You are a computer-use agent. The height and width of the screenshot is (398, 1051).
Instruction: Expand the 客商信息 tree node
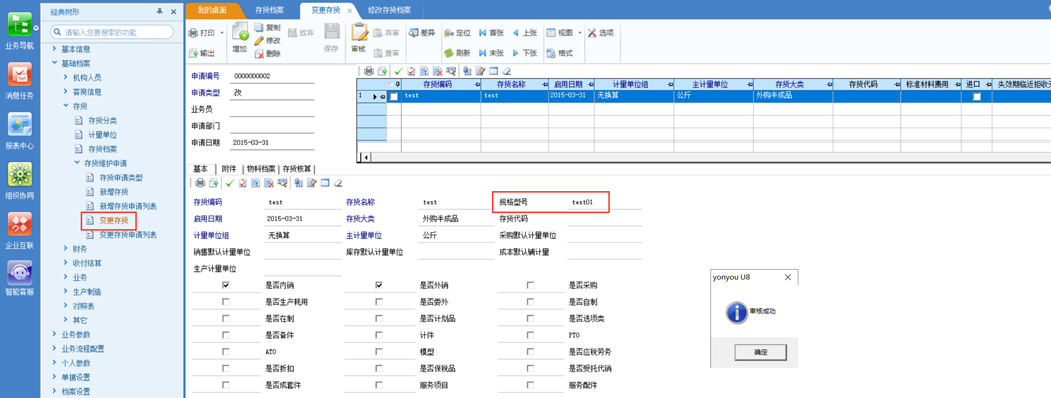65,92
